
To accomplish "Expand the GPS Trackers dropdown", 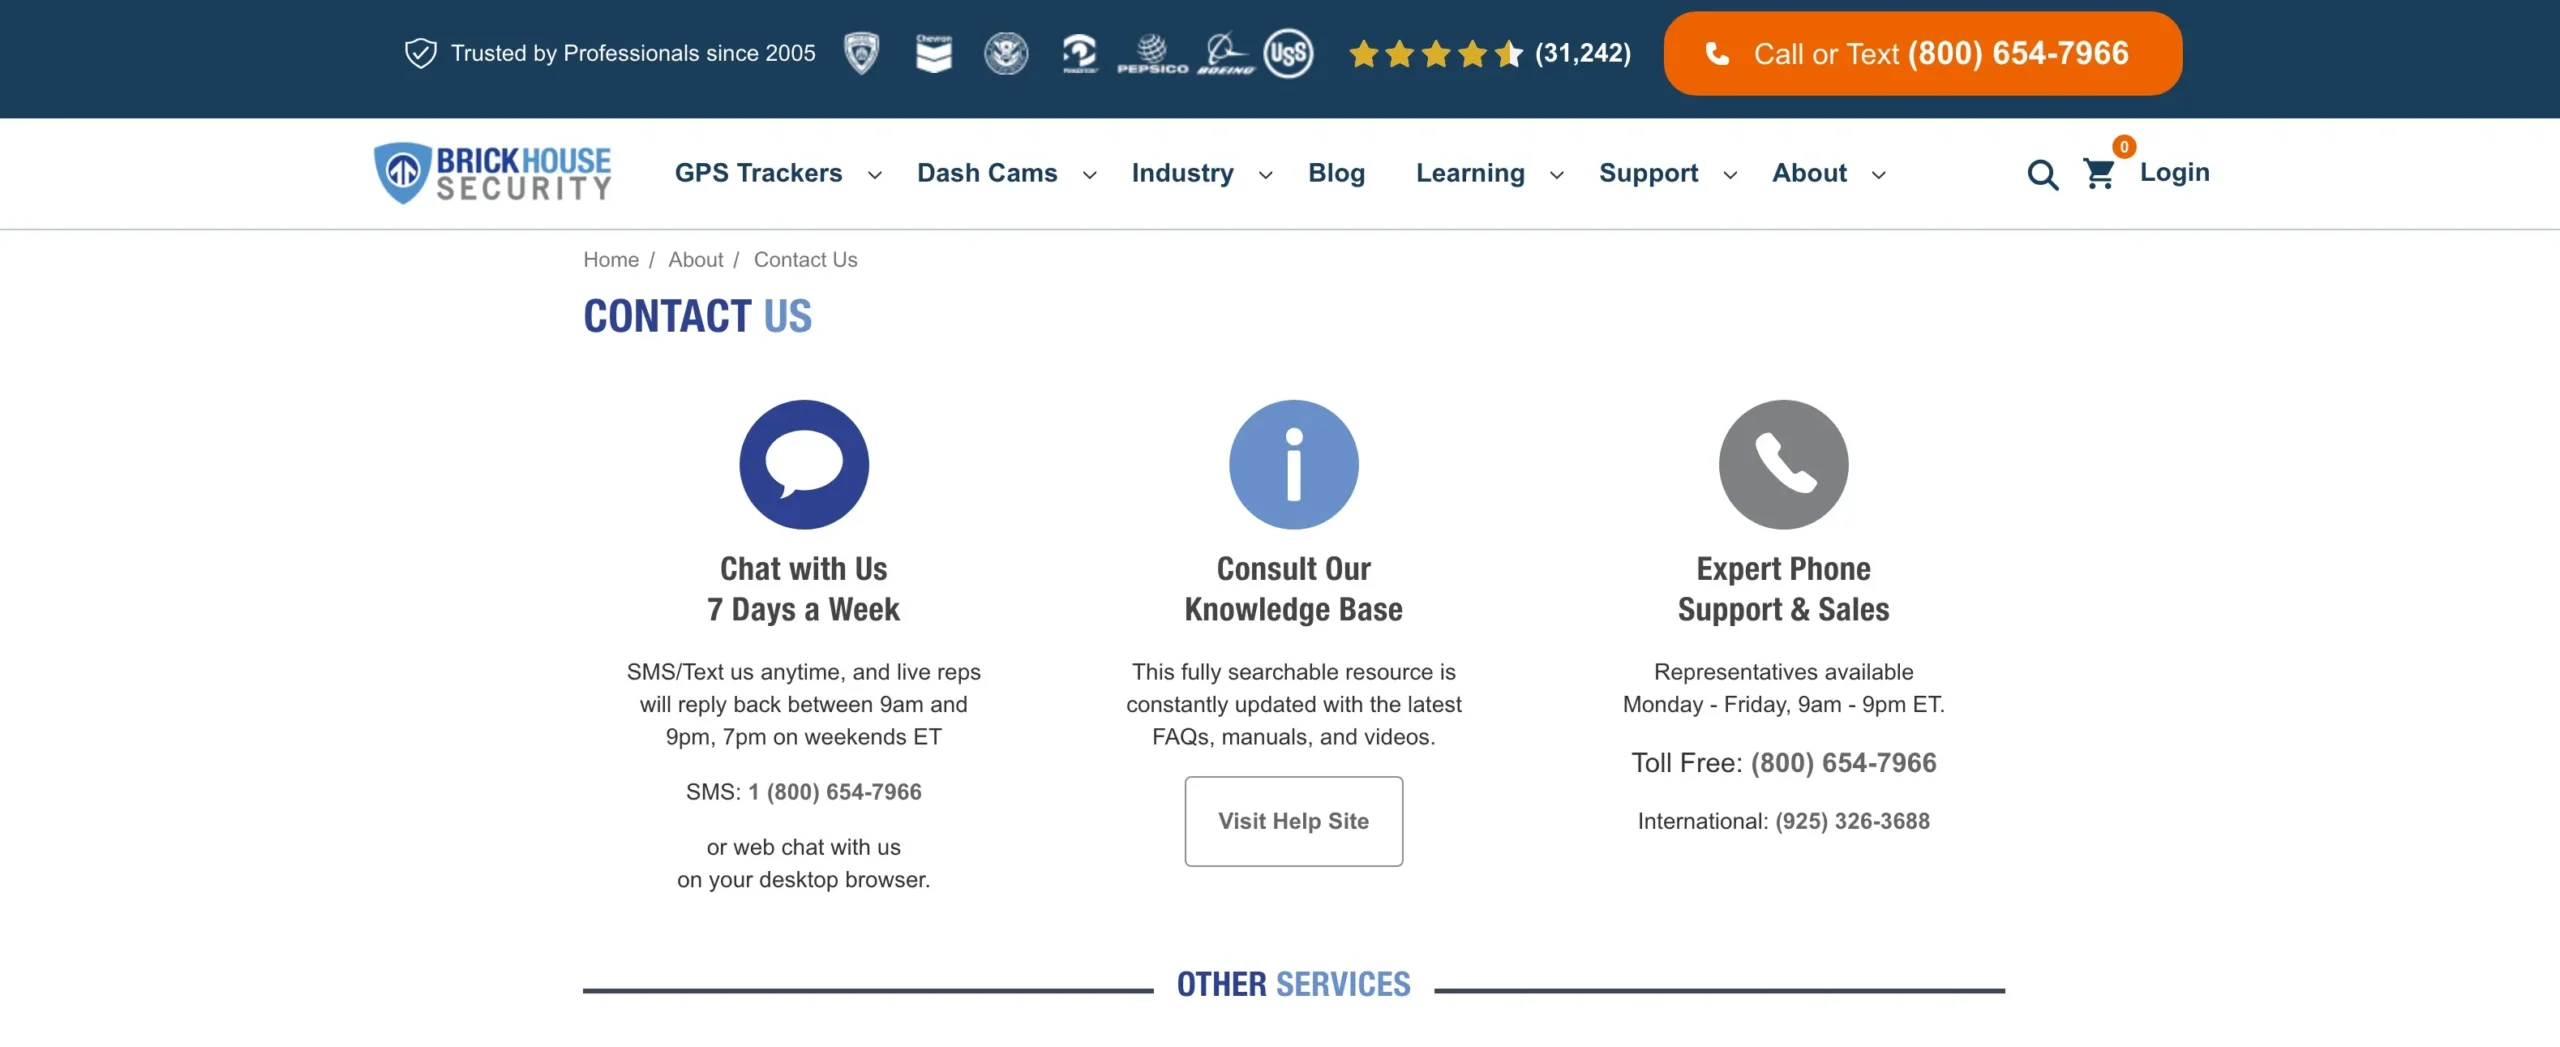I will click(x=874, y=175).
